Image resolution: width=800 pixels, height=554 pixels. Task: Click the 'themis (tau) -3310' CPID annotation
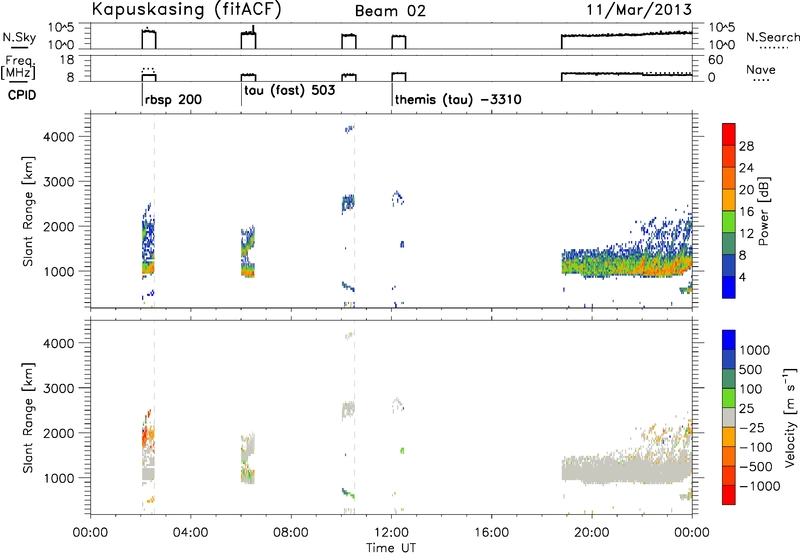pyautogui.click(x=458, y=99)
